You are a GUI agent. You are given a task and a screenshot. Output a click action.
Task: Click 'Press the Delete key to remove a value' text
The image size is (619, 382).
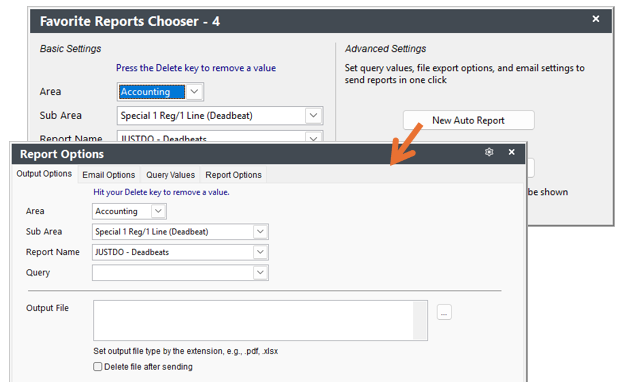tap(196, 68)
